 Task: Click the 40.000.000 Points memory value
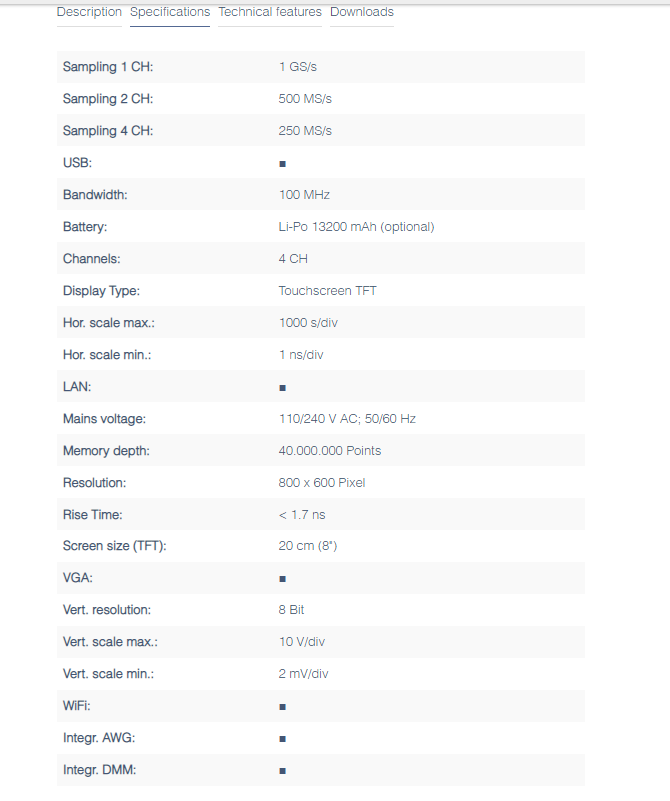tap(330, 451)
